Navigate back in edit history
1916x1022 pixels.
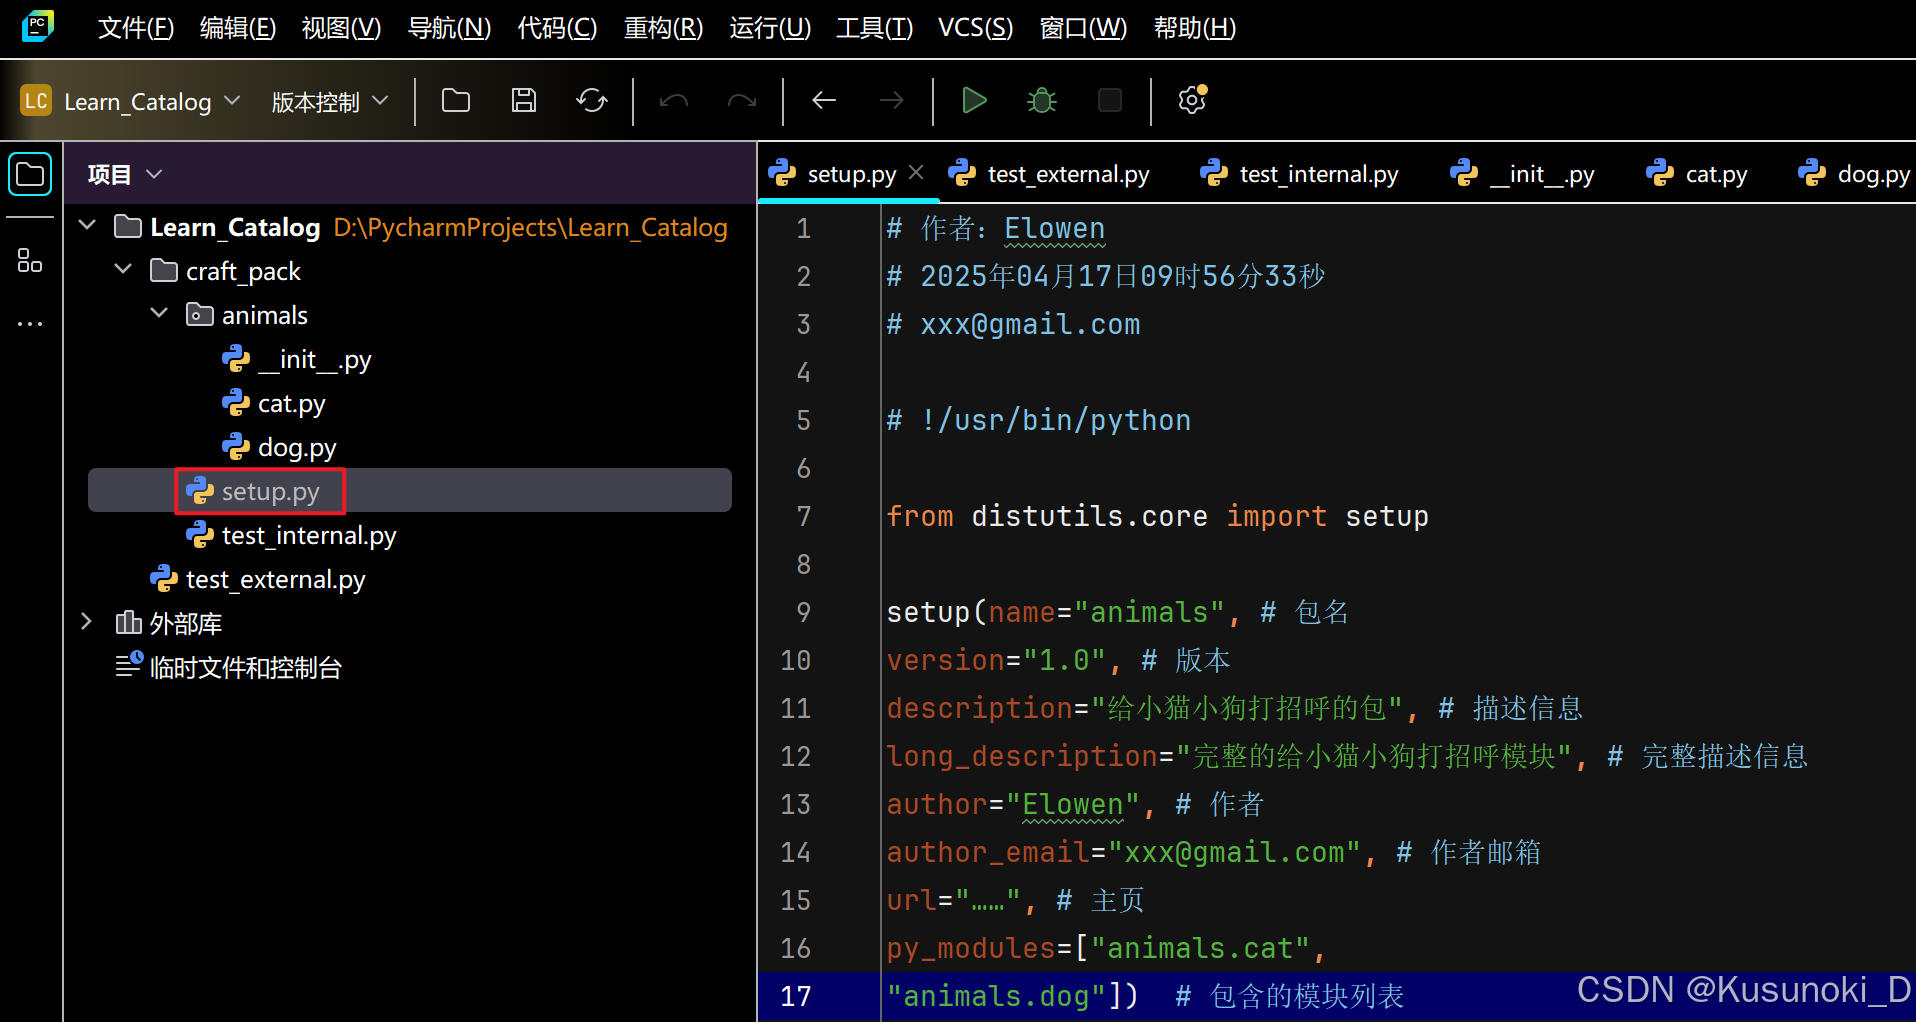823,100
